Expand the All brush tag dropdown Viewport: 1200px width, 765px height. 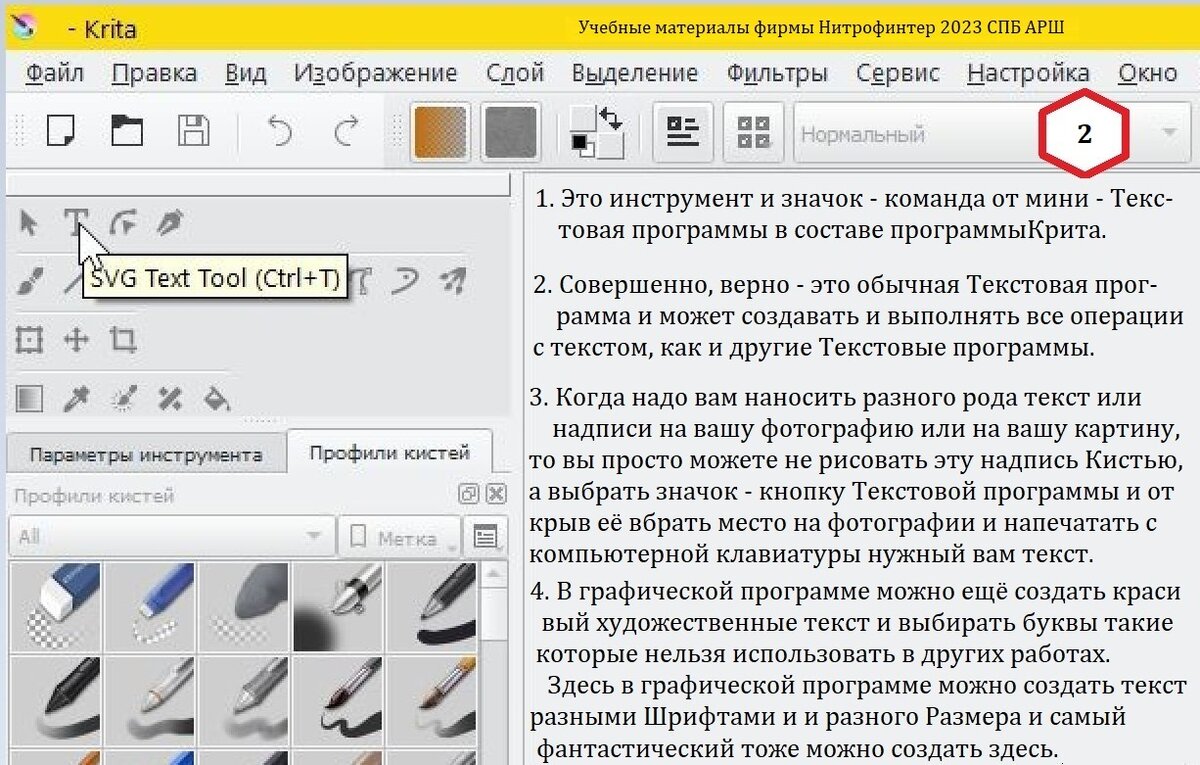click(x=171, y=537)
